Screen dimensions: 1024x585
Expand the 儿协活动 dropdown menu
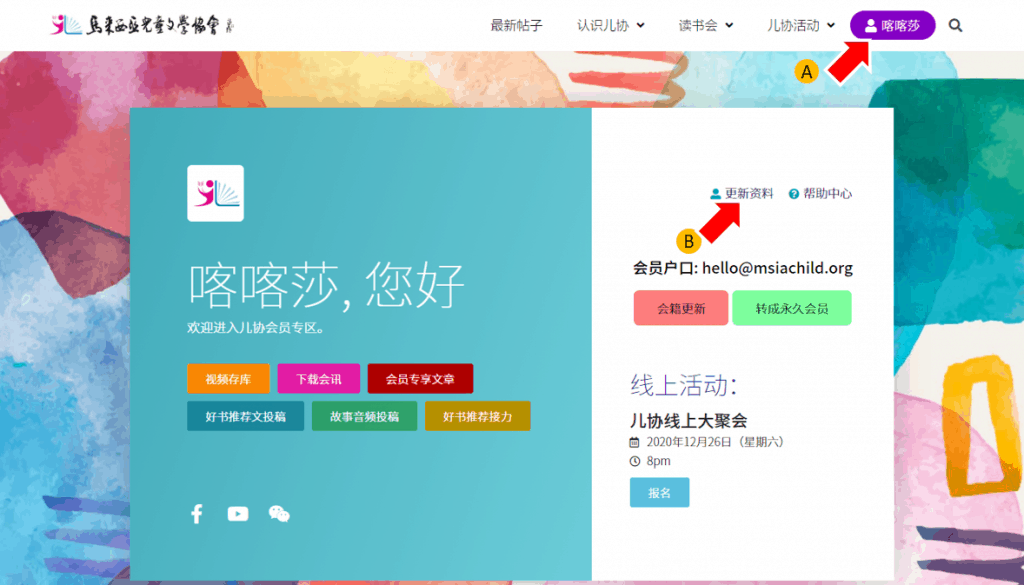click(800, 26)
